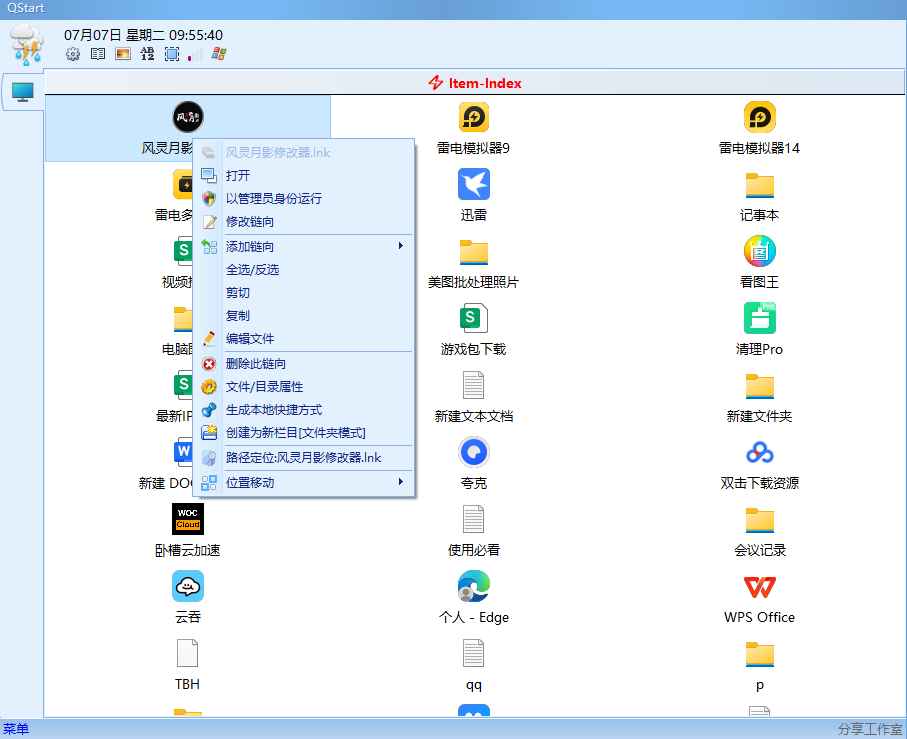This screenshot has width=907, height=739.
Task: Click the Item-Index header bar
Action: click(x=474, y=83)
